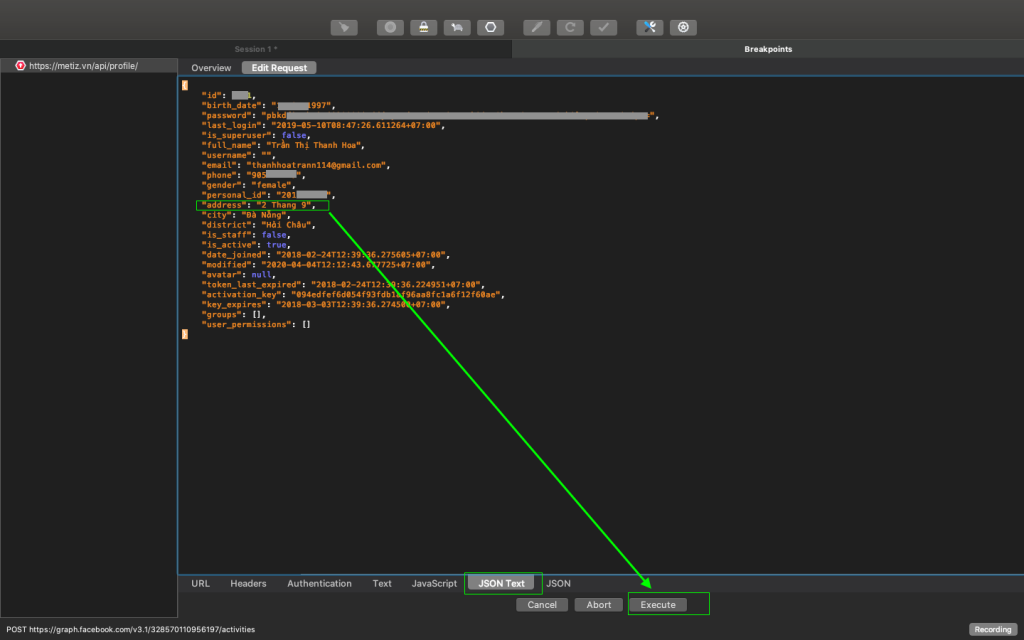Click the Cancel button
1024x640 pixels.
coord(542,605)
